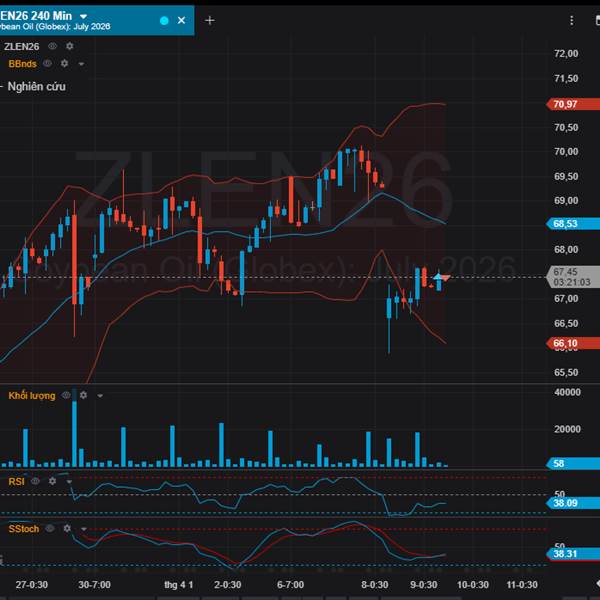This screenshot has width=600, height=600.
Task: Expand the SStoch dropdown arrow
Action: (84, 530)
